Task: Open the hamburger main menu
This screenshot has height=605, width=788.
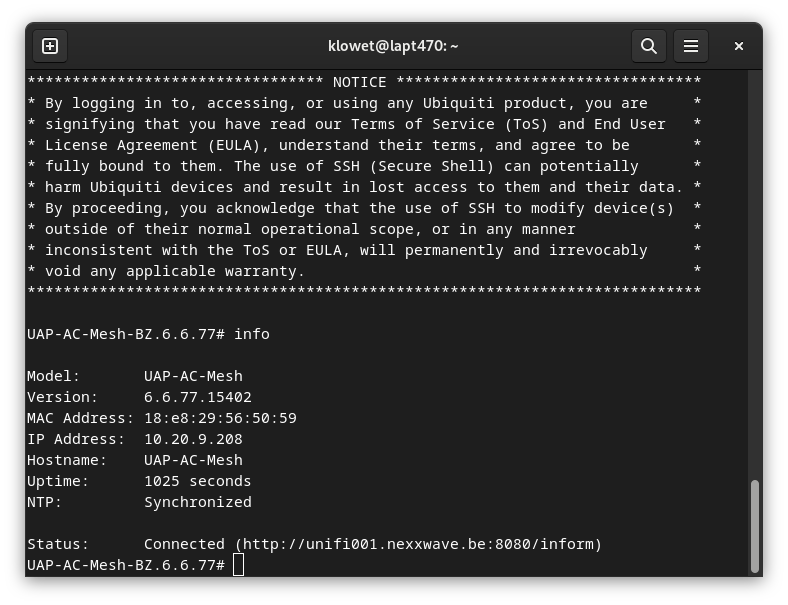Action: tap(690, 46)
